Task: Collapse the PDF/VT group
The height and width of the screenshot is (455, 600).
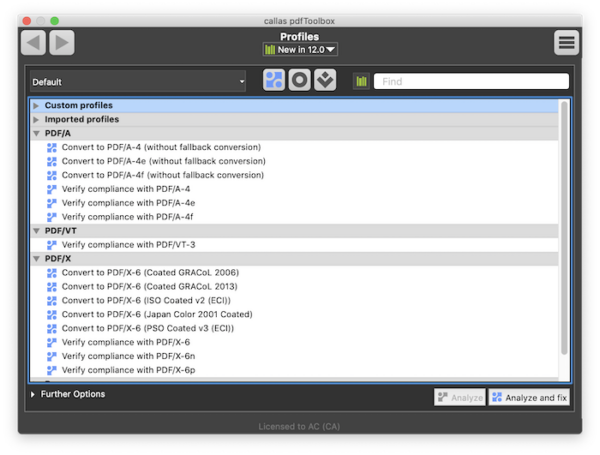Action: click(x=36, y=231)
